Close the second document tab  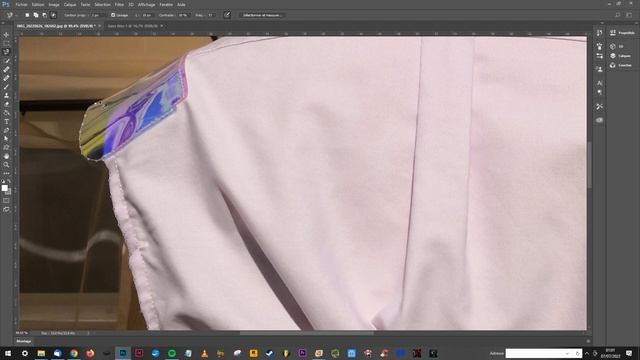pyautogui.click(x=162, y=26)
